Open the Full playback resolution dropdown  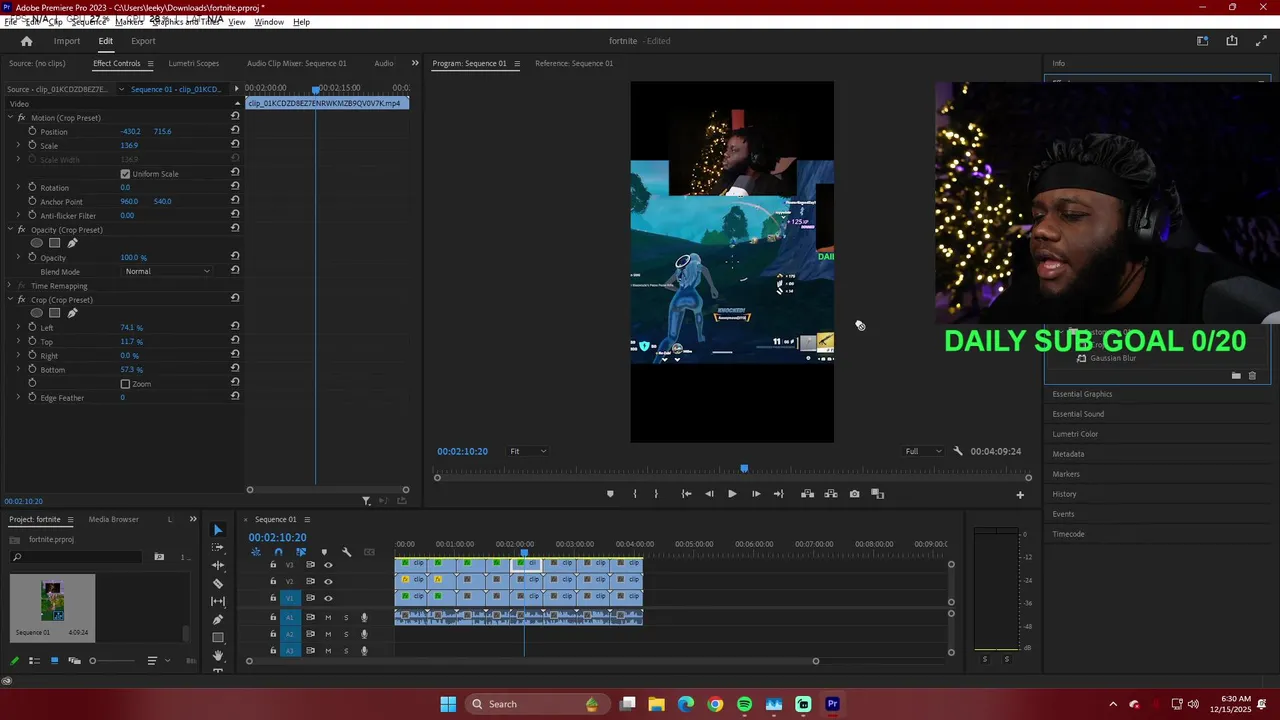pyautogui.click(x=923, y=451)
